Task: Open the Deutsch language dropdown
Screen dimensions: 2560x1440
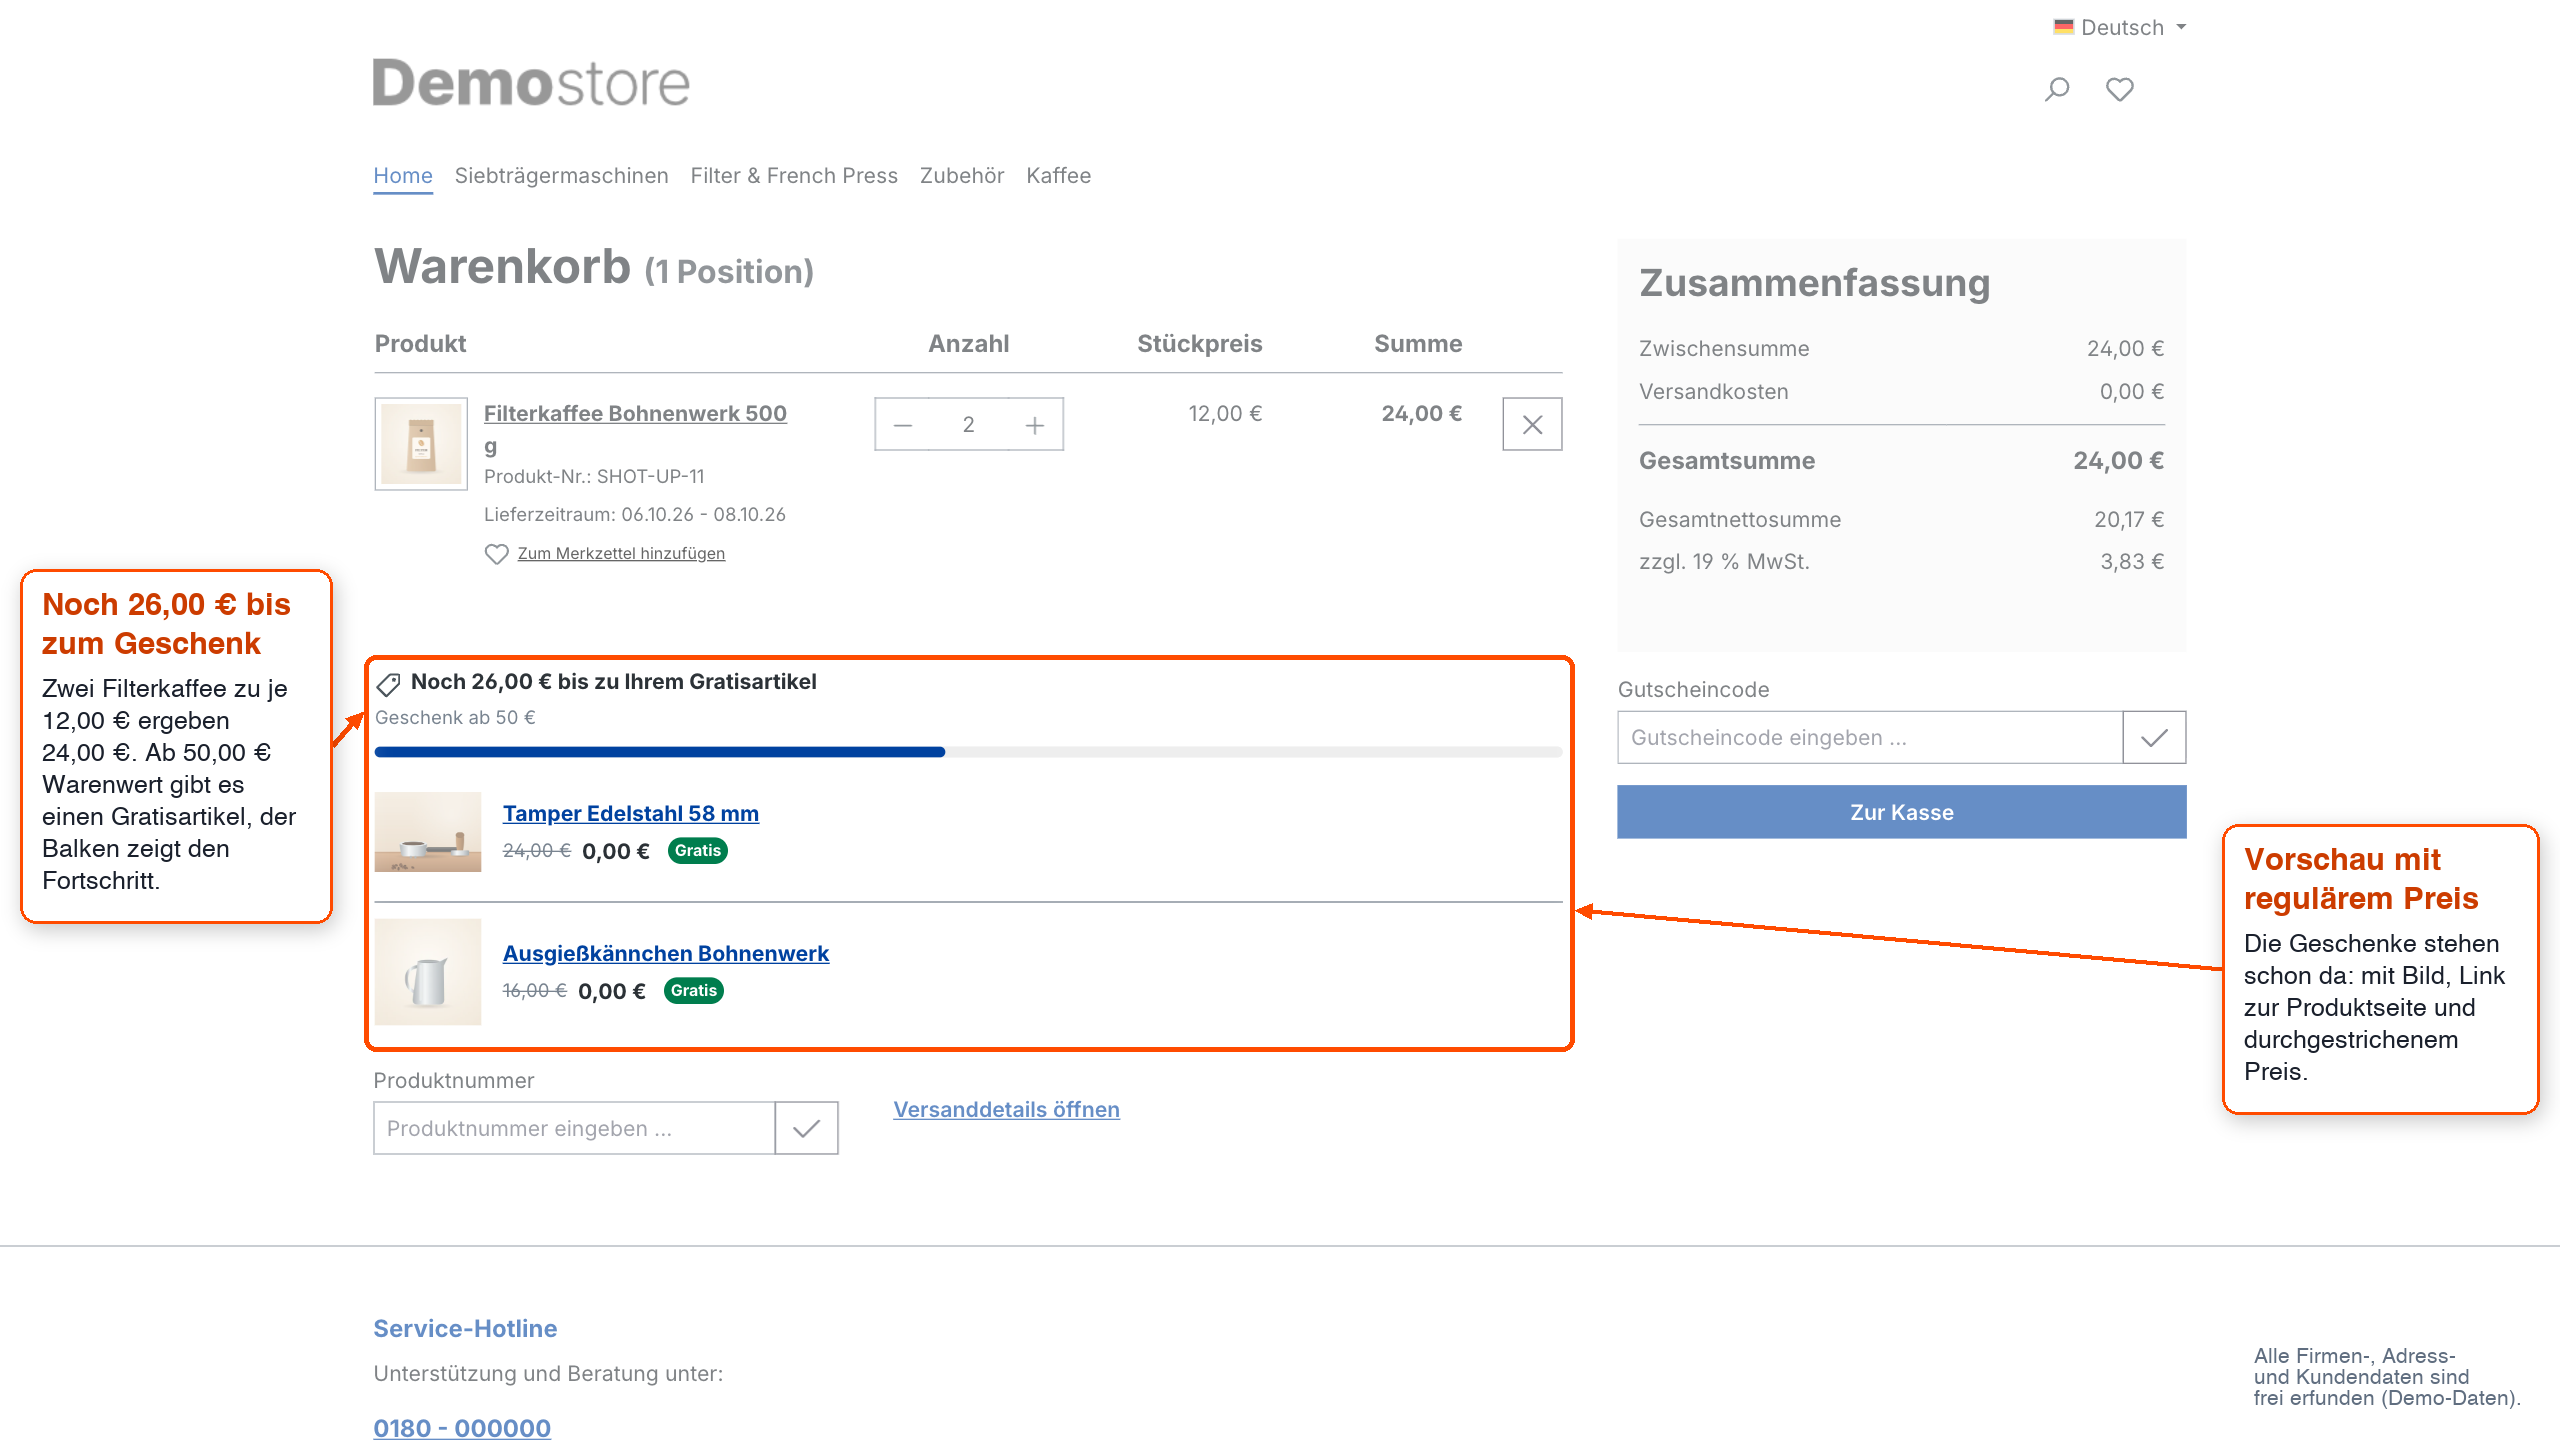Action: coord(2120,27)
